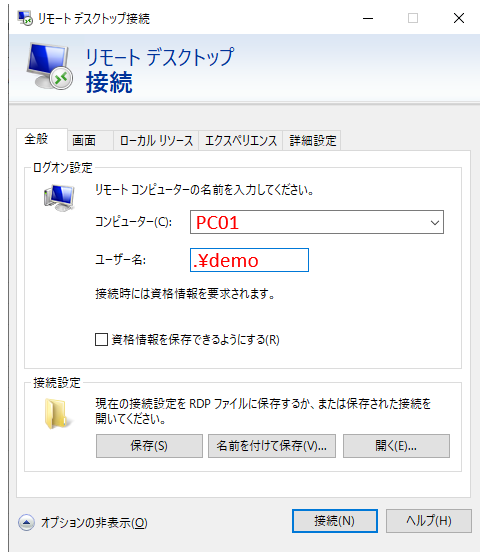The image size is (487, 559).
Task: Open help with ヘルプ(H) button
Action: 429,521
